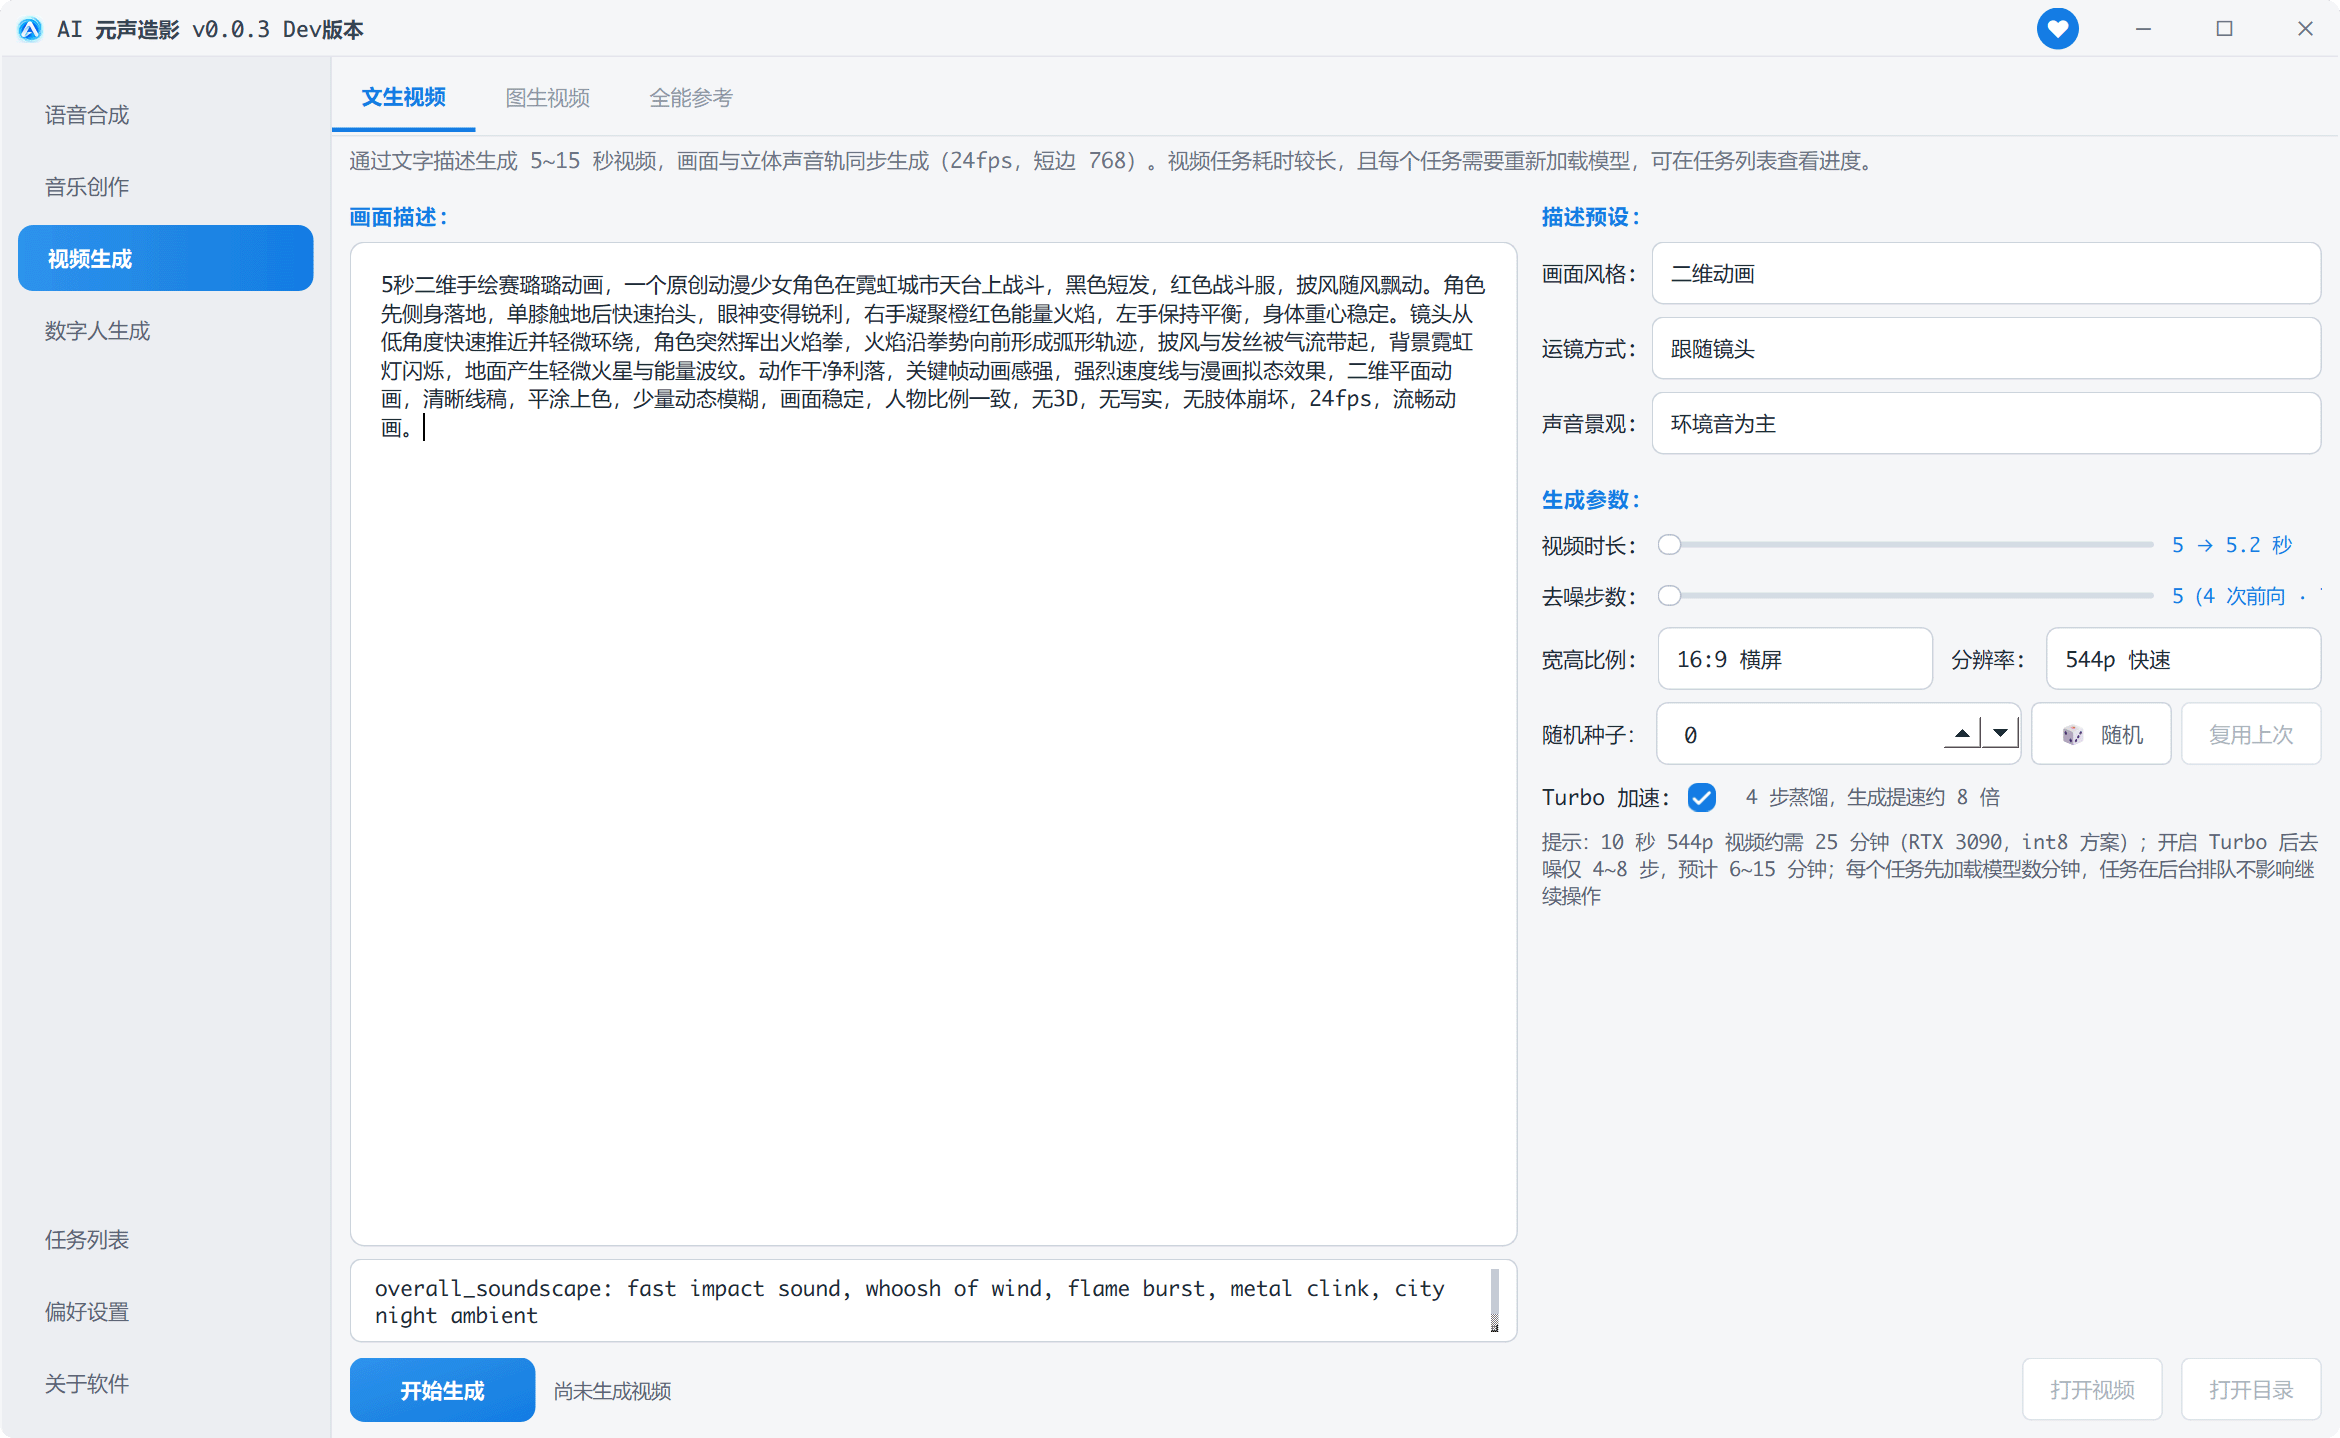Click the app logo icon in title bar
Viewport: 2340px width, 1438px height.
click(x=30, y=29)
